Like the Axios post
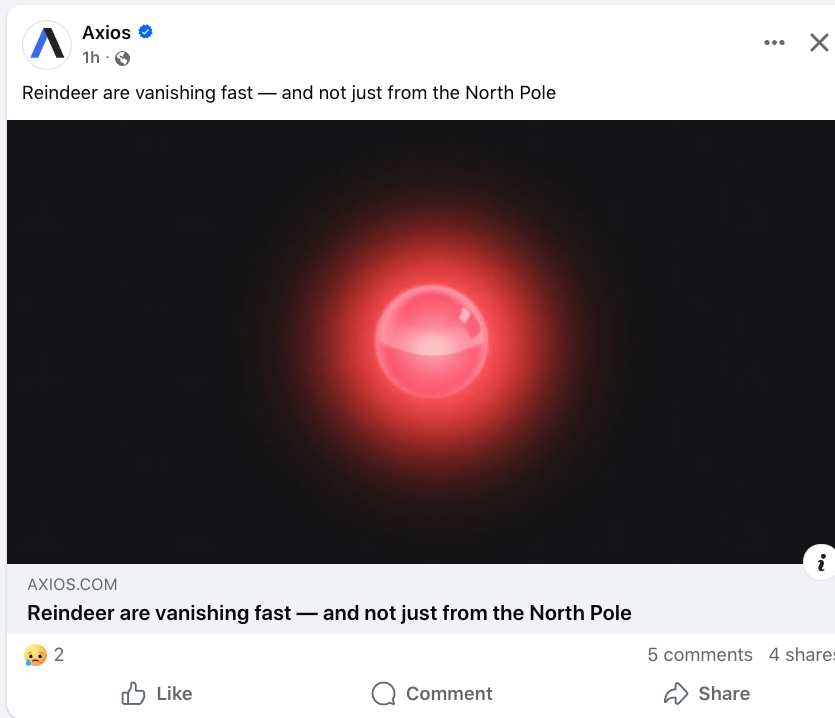The width and height of the screenshot is (835, 718). tap(156, 693)
